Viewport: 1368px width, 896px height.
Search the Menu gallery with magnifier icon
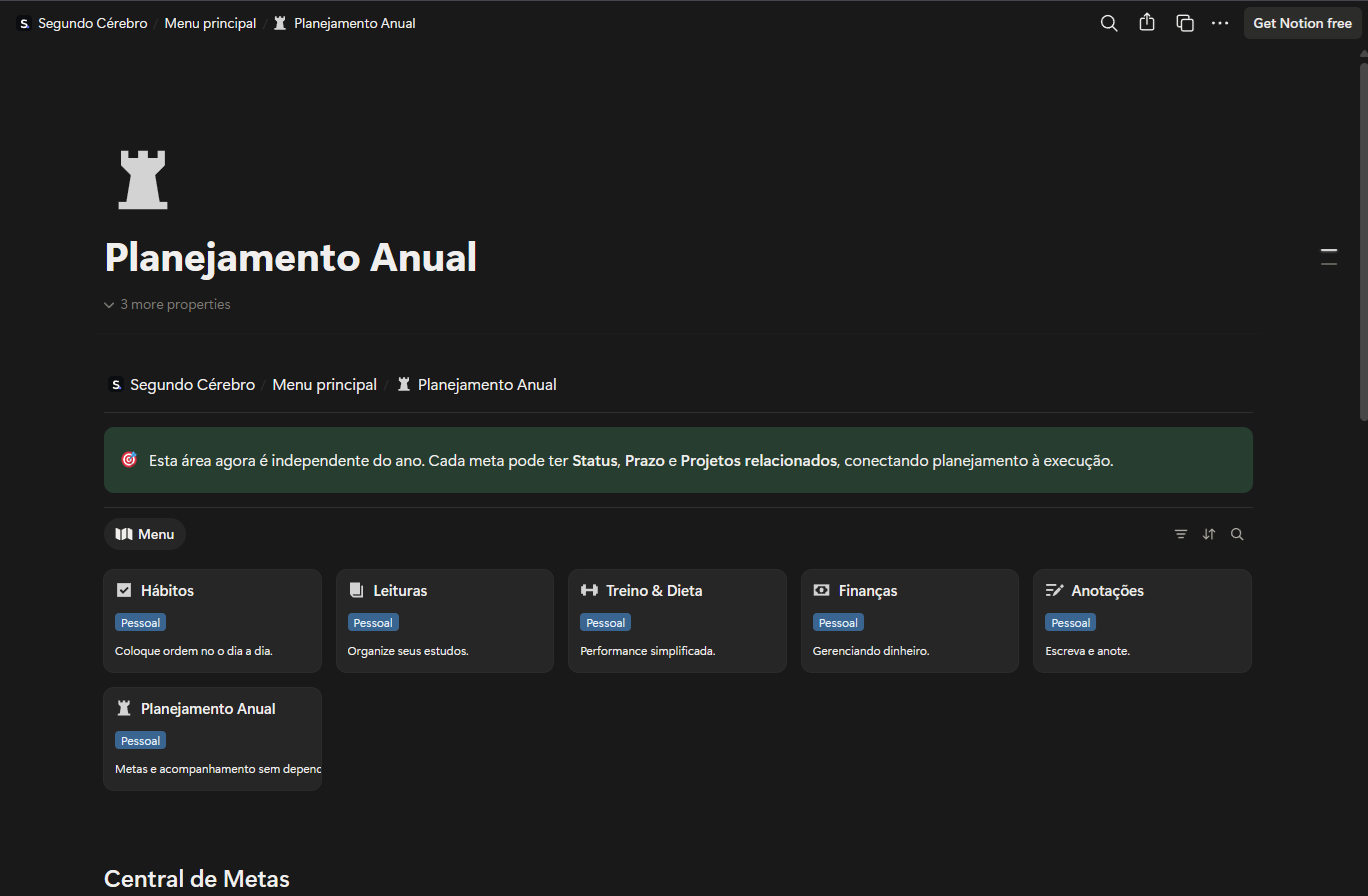point(1237,534)
